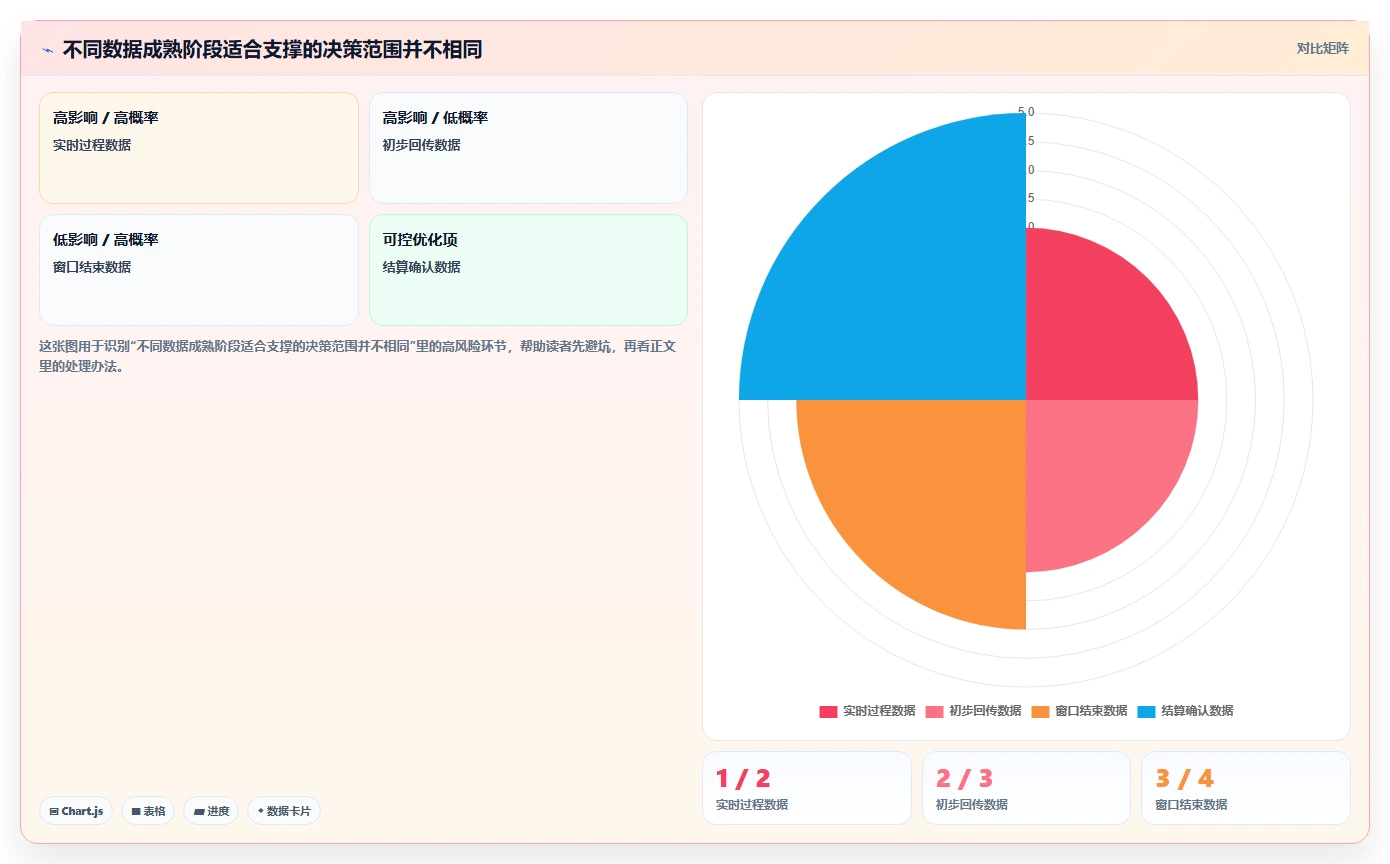Toggle 初步回传数据 legend swatch
This screenshot has height=864, width=1390.
click(934, 711)
